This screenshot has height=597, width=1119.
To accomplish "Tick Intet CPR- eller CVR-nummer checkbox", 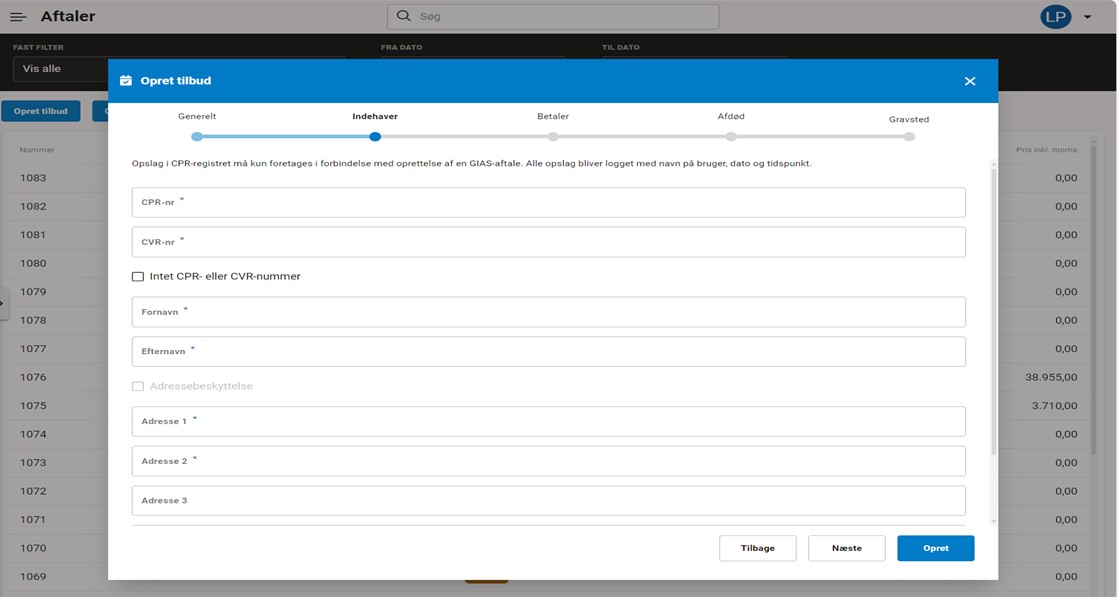I will click(138, 277).
